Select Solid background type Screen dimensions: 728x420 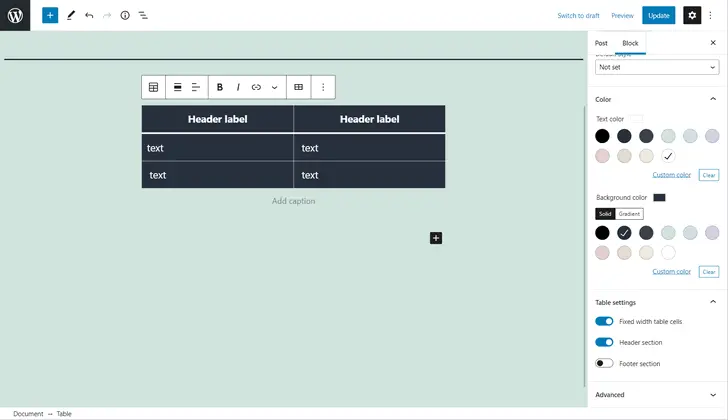click(605, 214)
